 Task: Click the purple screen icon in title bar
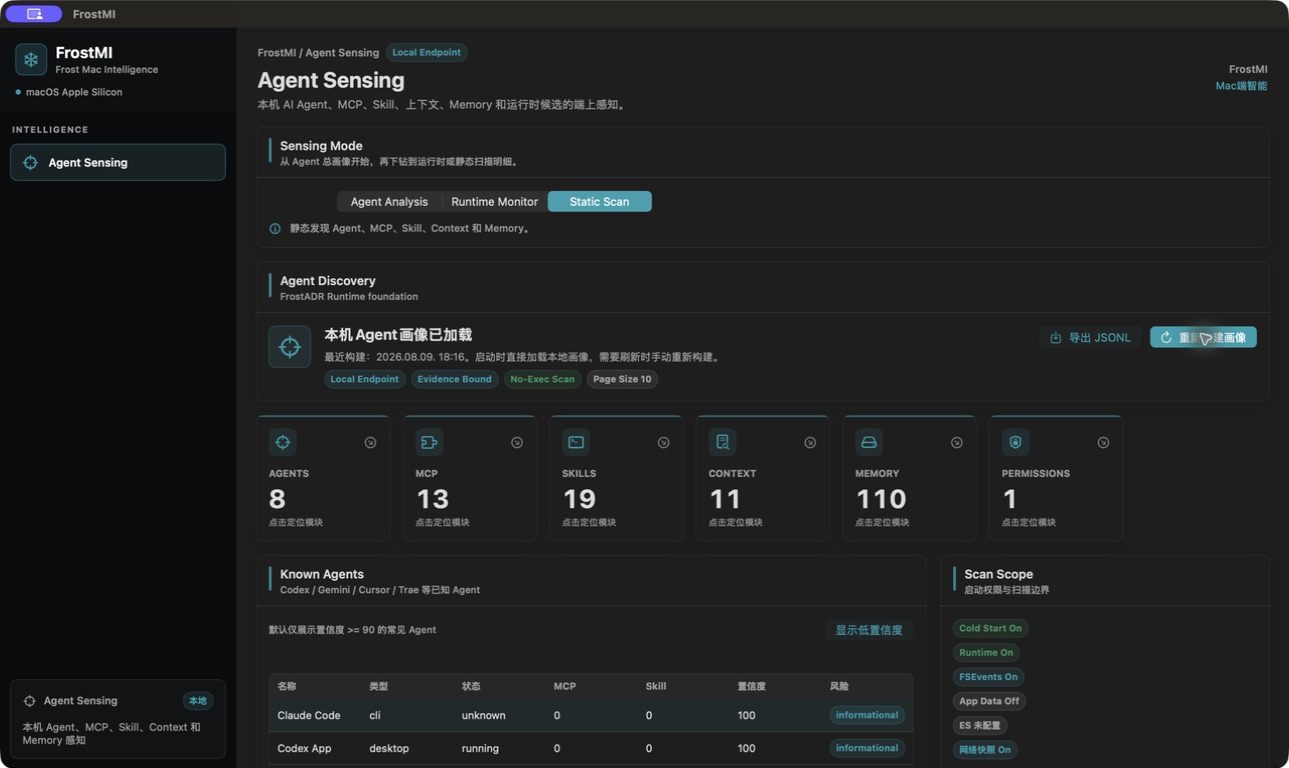point(34,14)
